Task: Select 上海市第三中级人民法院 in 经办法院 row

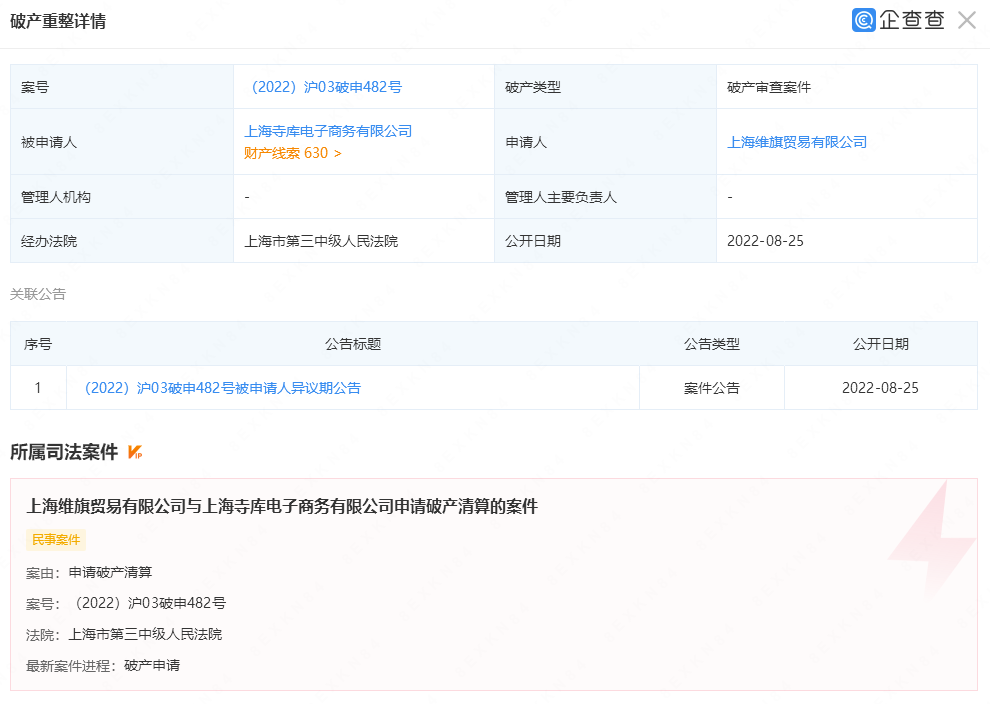Action: (x=321, y=241)
